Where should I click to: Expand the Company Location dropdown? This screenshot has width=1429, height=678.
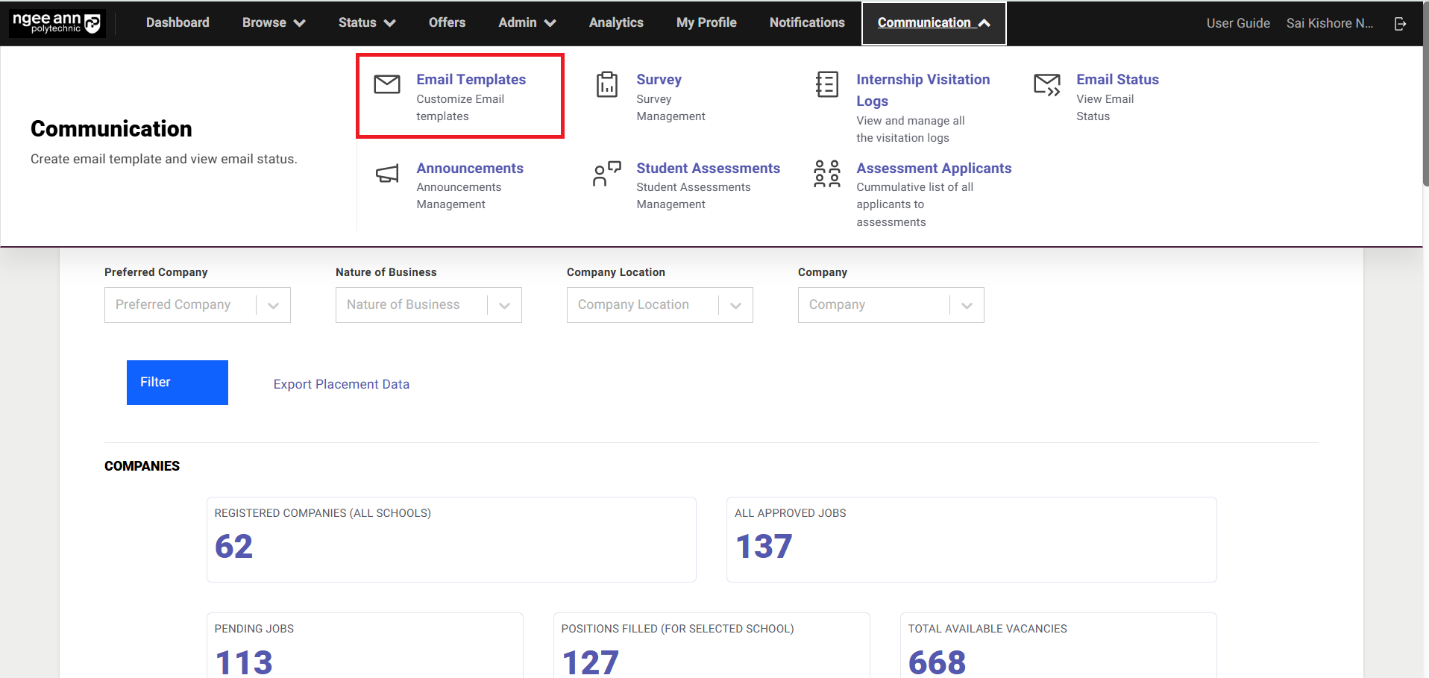coord(735,306)
